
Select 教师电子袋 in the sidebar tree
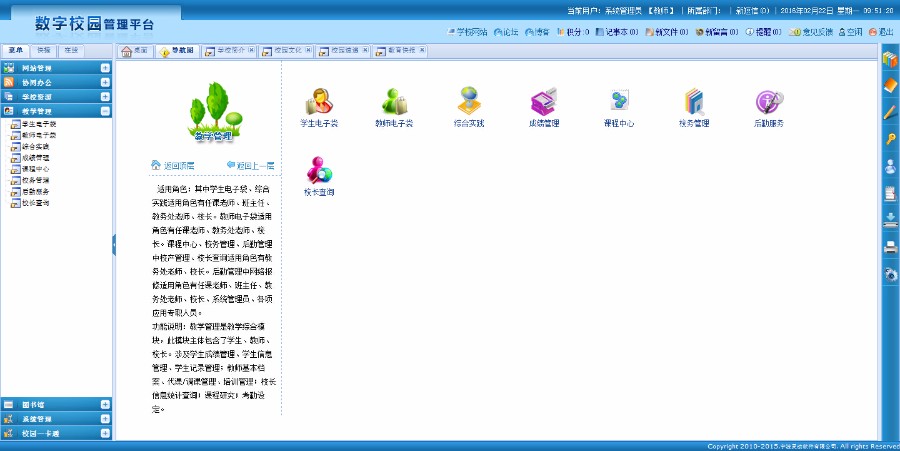(39, 135)
